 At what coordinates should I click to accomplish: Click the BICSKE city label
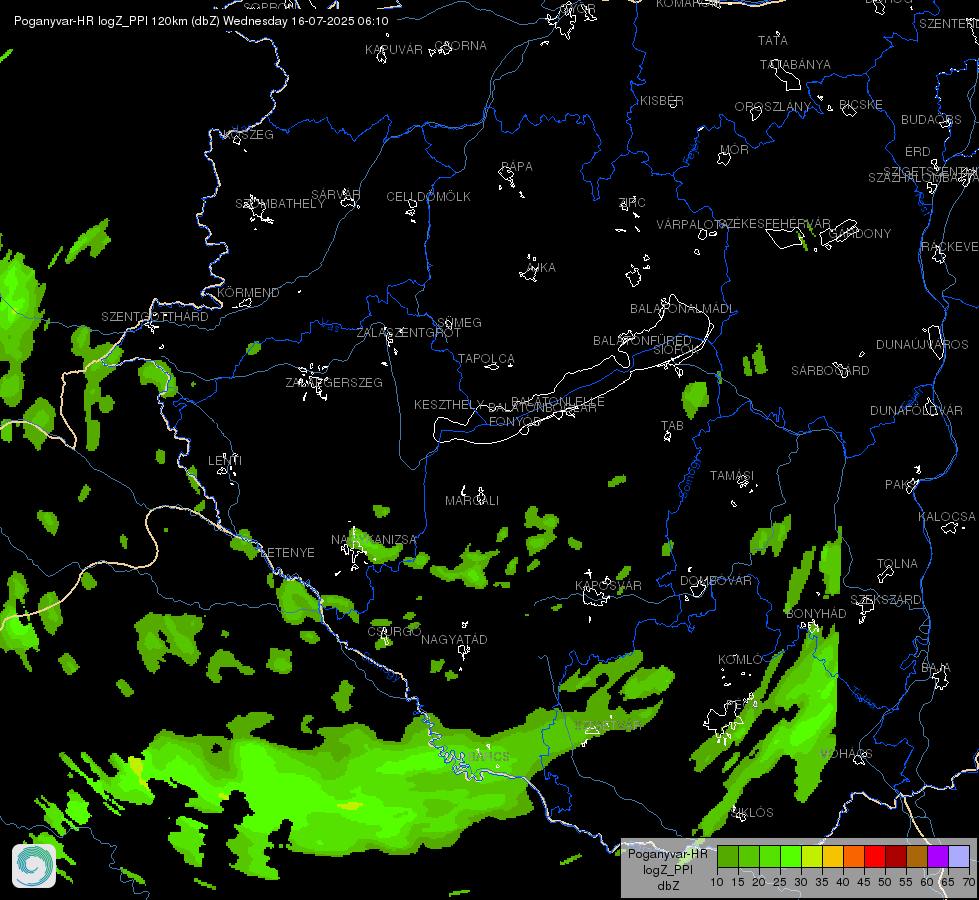[x=860, y=105]
